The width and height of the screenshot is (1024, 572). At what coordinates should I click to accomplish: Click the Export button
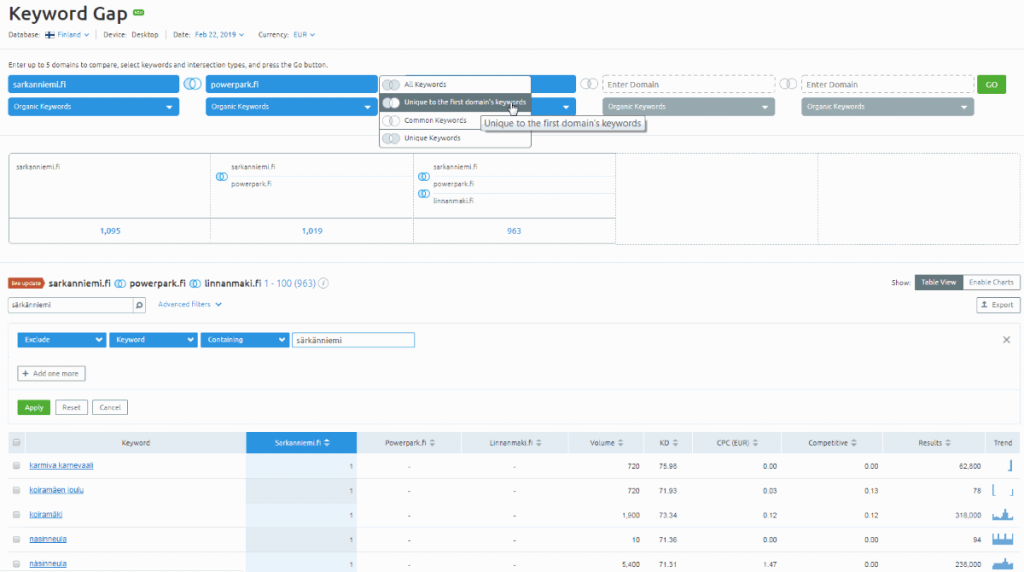pos(997,305)
